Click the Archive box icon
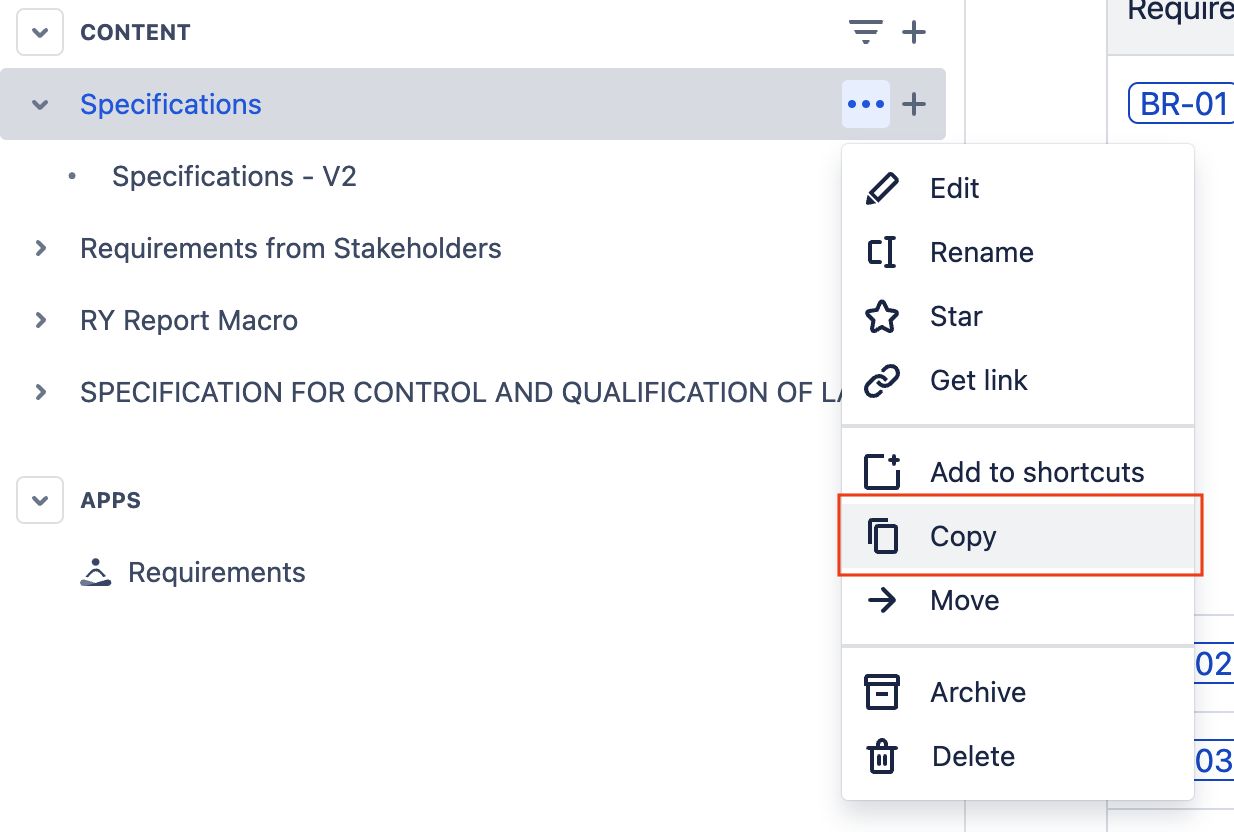The width and height of the screenshot is (1234, 832). click(x=882, y=692)
